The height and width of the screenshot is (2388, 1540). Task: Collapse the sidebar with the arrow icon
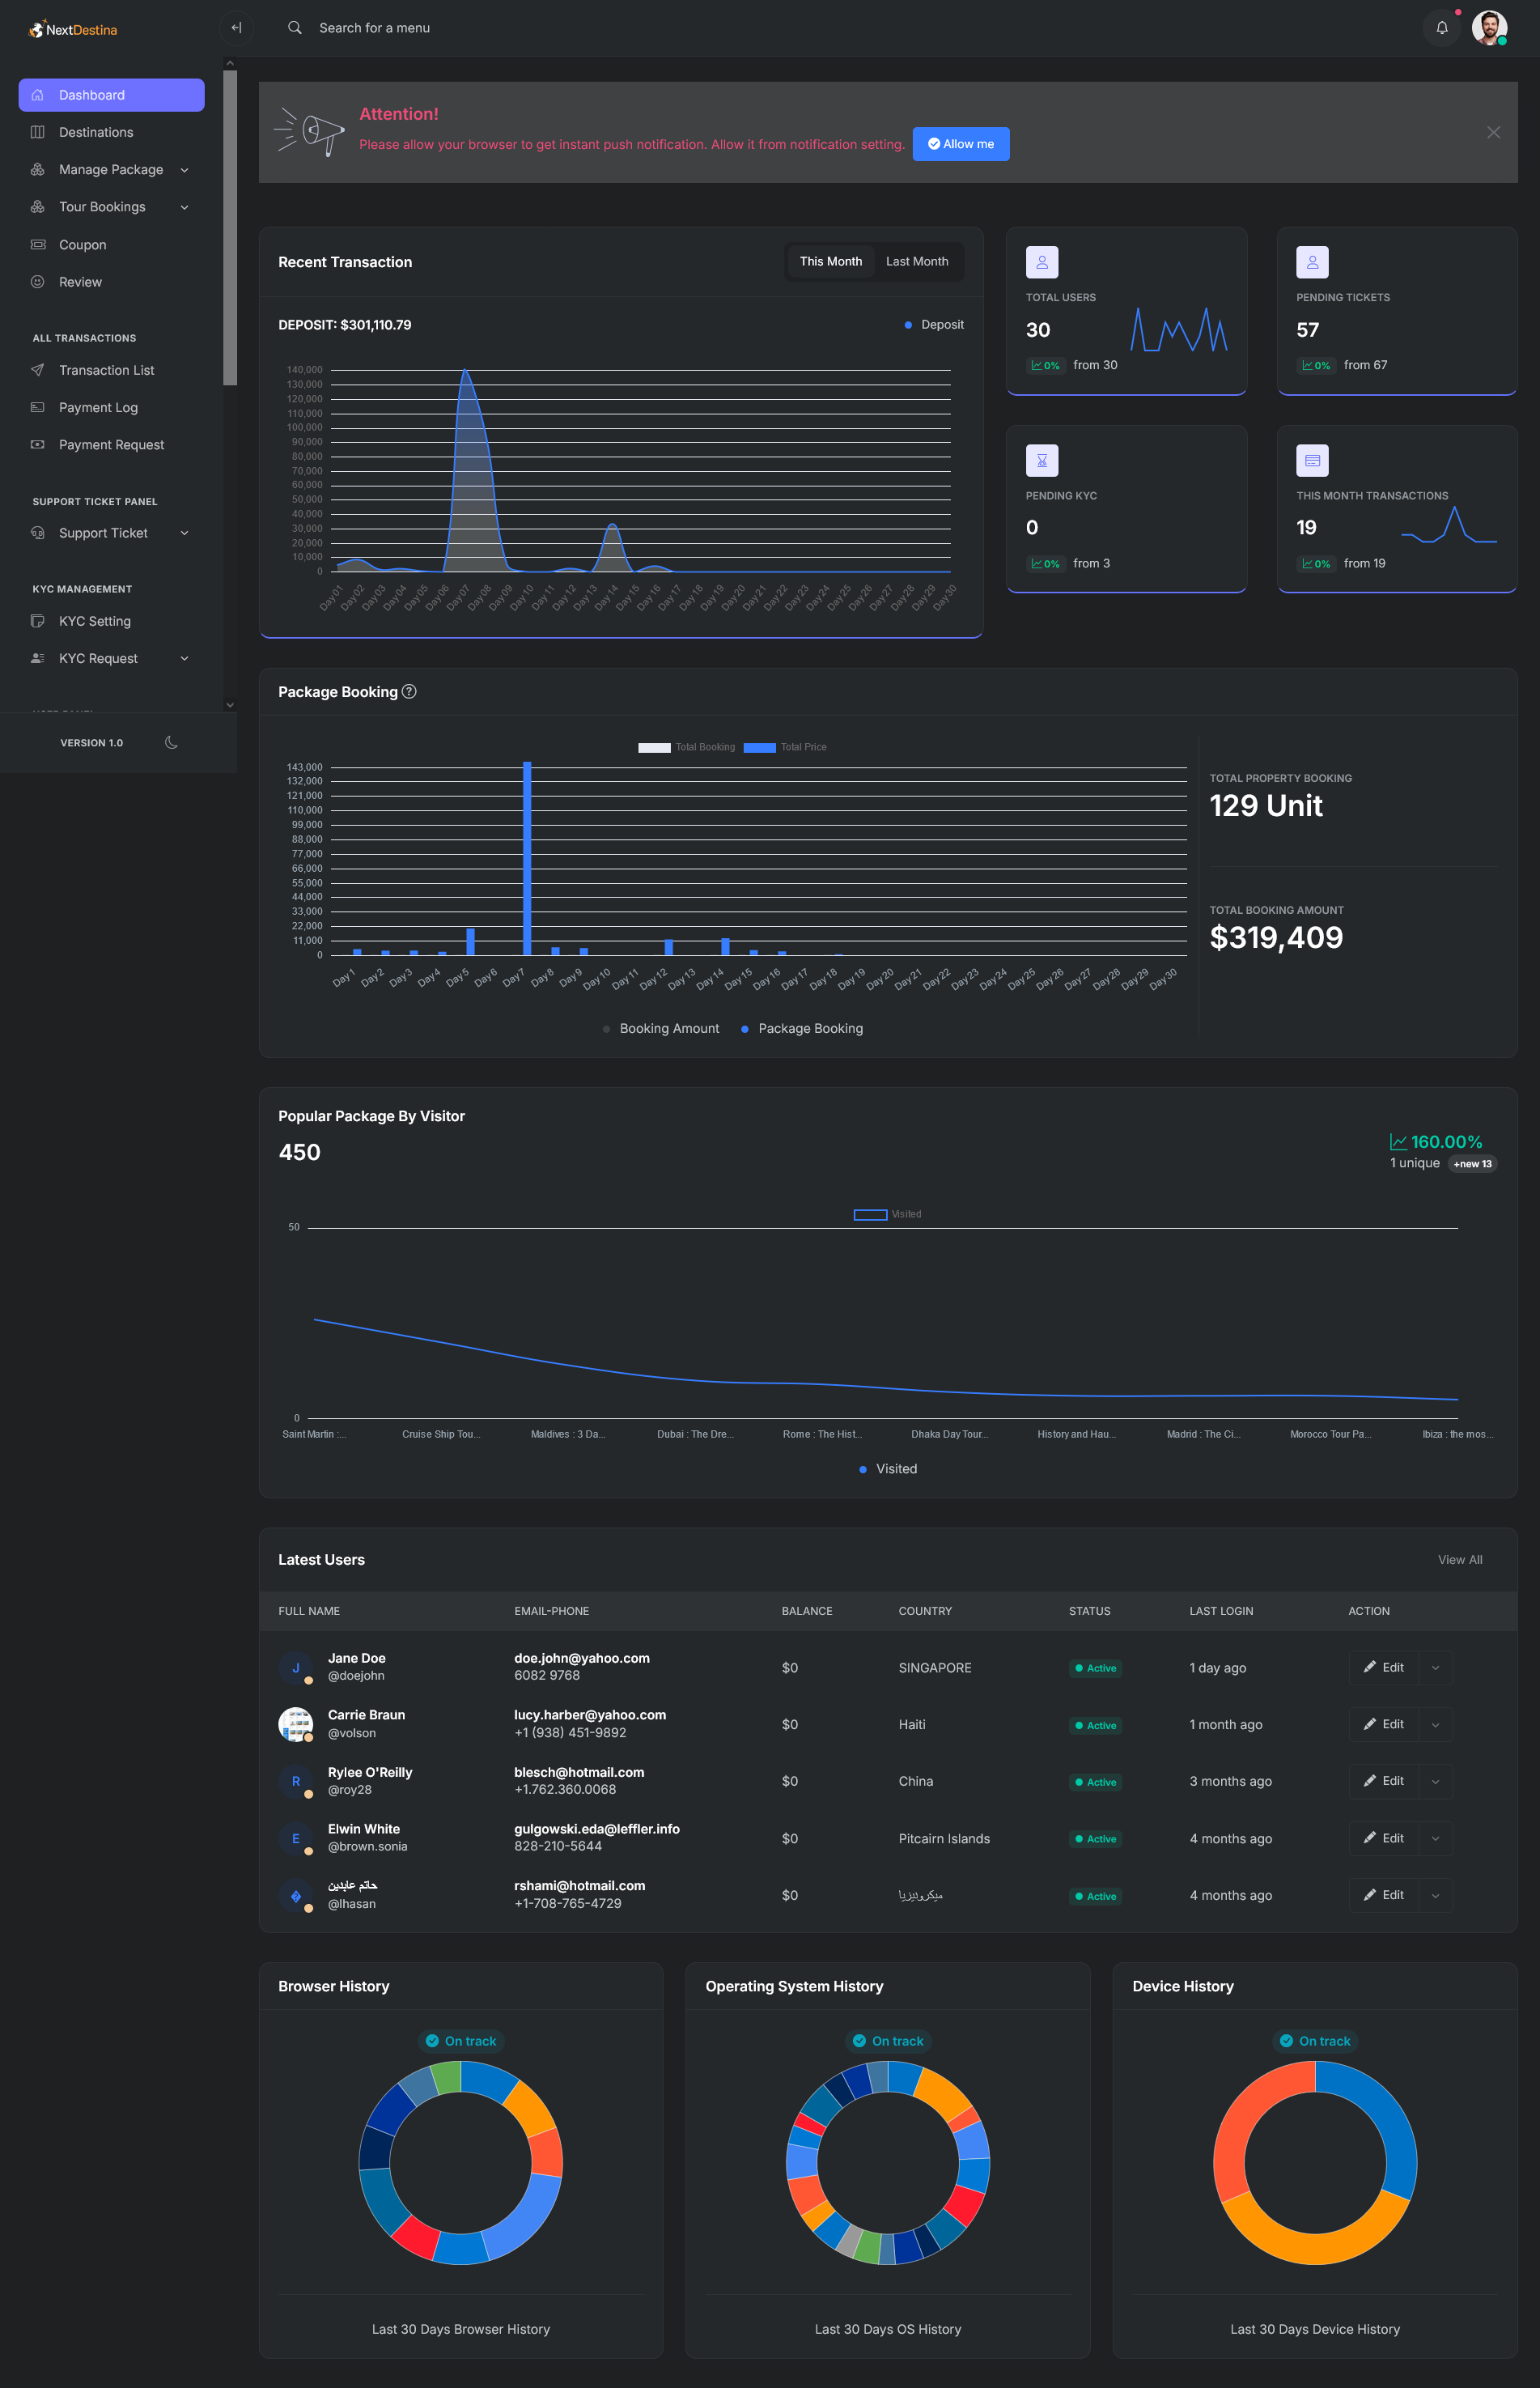point(237,28)
